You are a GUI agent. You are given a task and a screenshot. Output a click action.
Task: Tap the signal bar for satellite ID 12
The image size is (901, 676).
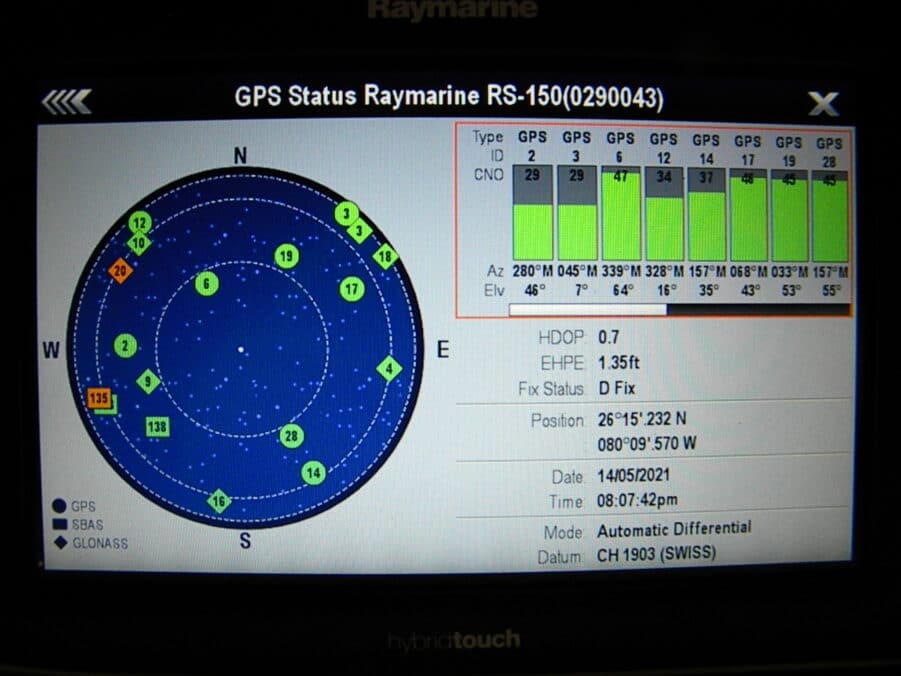pyautogui.click(x=664, y=214)
